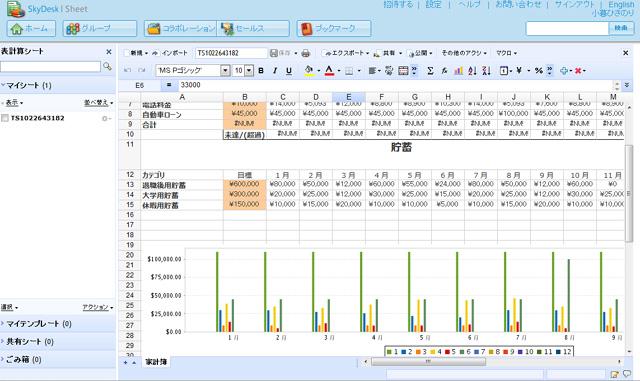Click the insert function fx icon

tap(444, 71)
